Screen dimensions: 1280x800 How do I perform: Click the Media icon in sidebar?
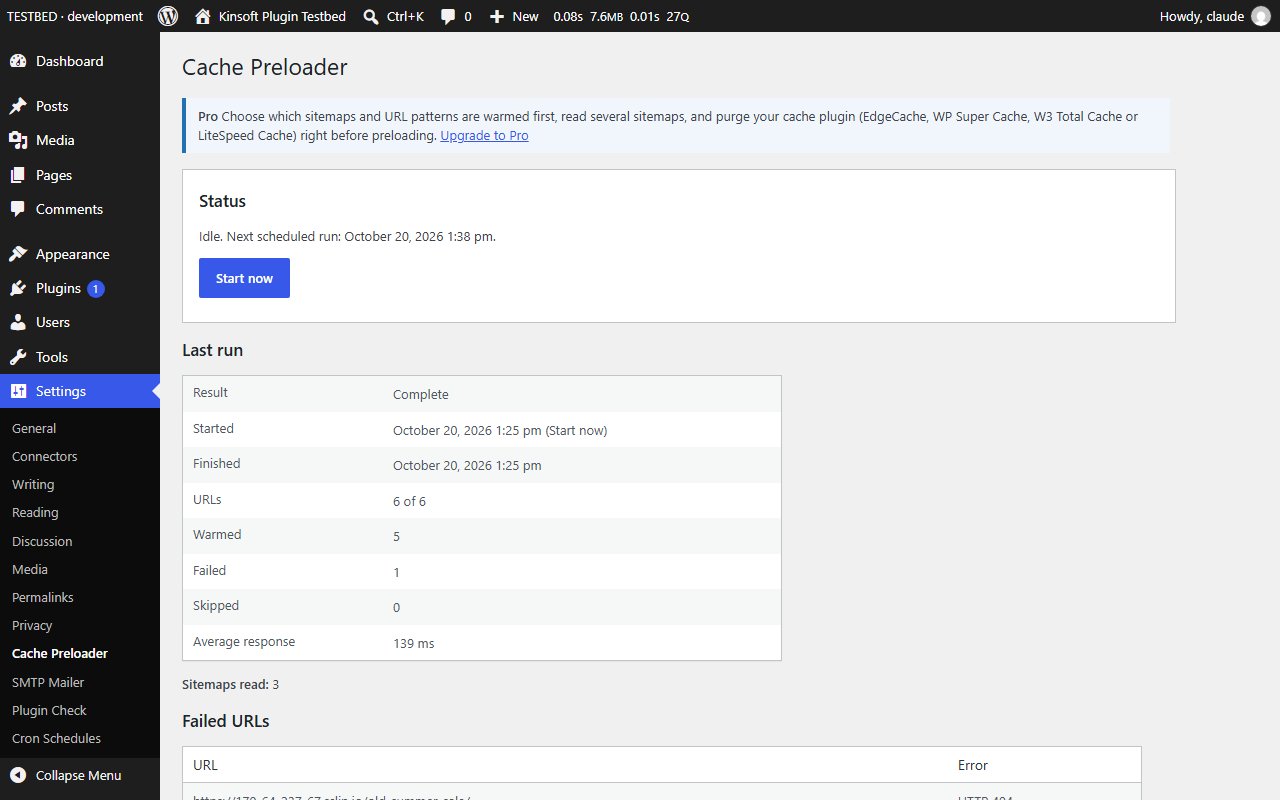point(18,140)
